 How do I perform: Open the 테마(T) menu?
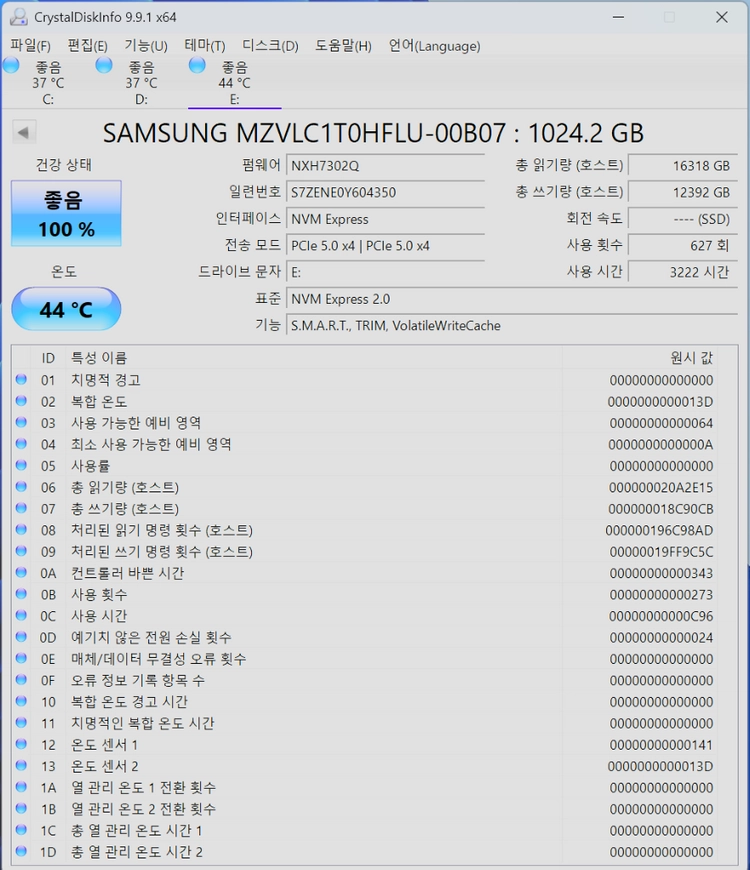tap(205, 45)
